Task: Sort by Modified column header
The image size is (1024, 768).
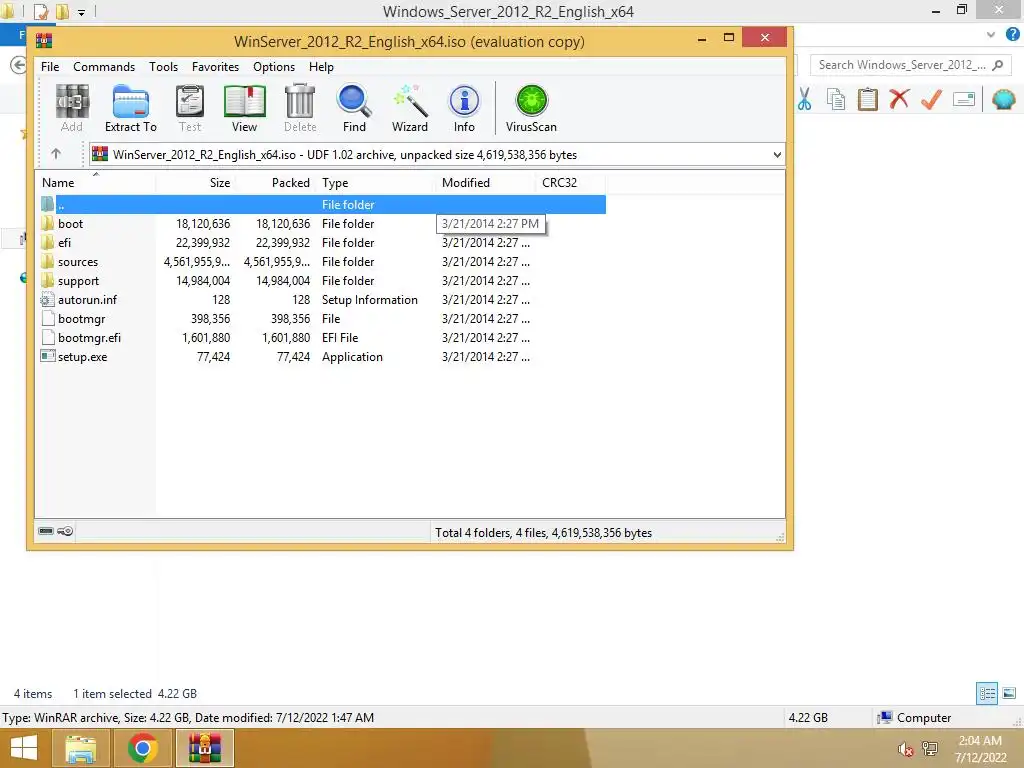Action: click(x=485, y=183)
